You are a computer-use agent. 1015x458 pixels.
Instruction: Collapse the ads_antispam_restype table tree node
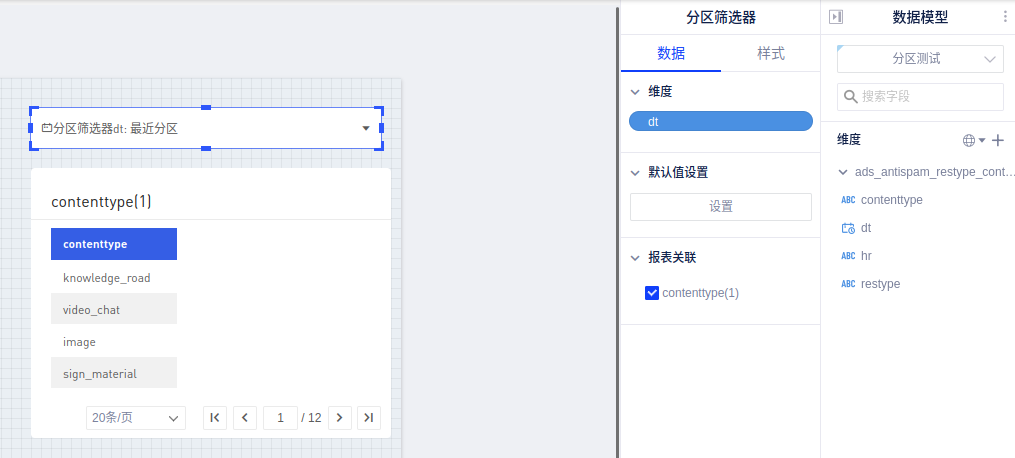pos(843,172)
